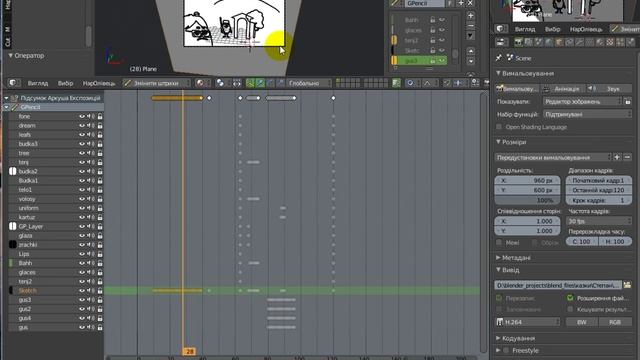
Task: Enable the Freestyle panel checkbox
Action: [506, 350]
